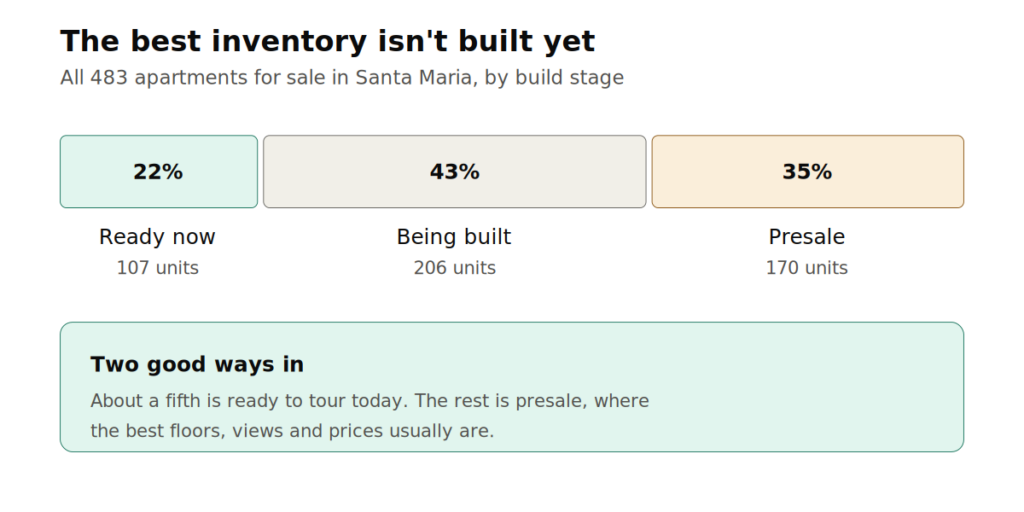Click the line about best floors and views
The height and width of the screenshot is (512, 1024).
tap(292, 431)
